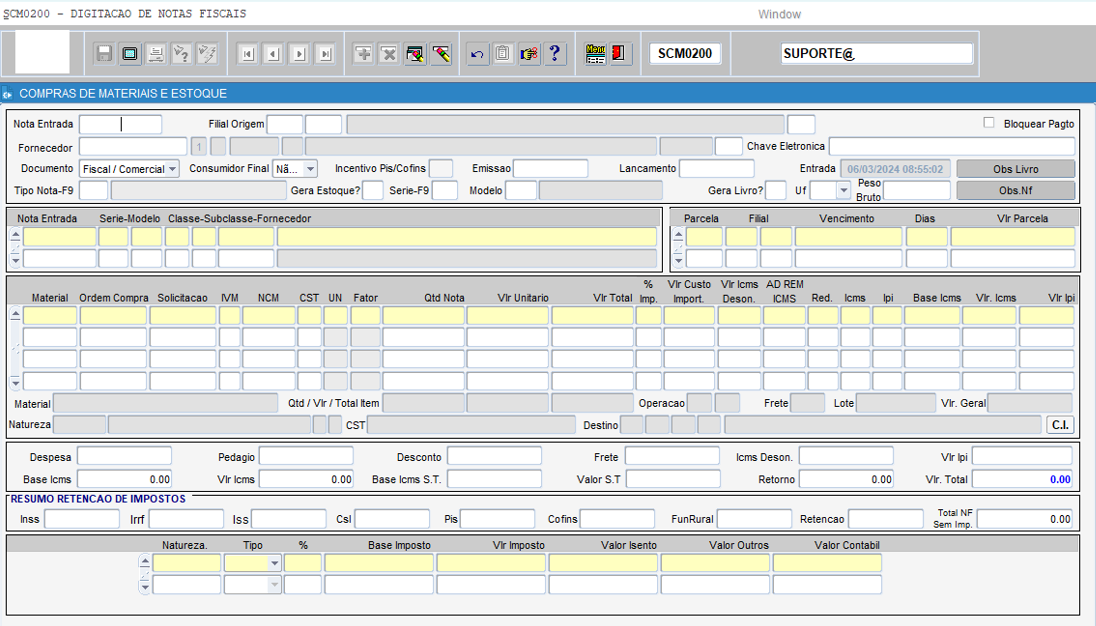Delete record using the X icon
This screenshot has height=626, width=1096.
point(389,54)
